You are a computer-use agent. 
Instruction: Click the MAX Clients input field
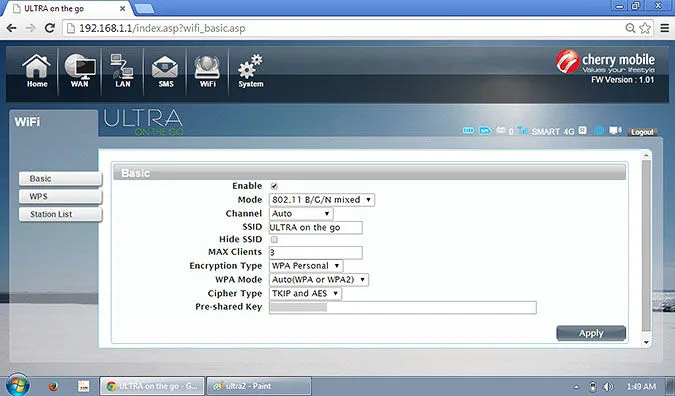coord(316,253)
